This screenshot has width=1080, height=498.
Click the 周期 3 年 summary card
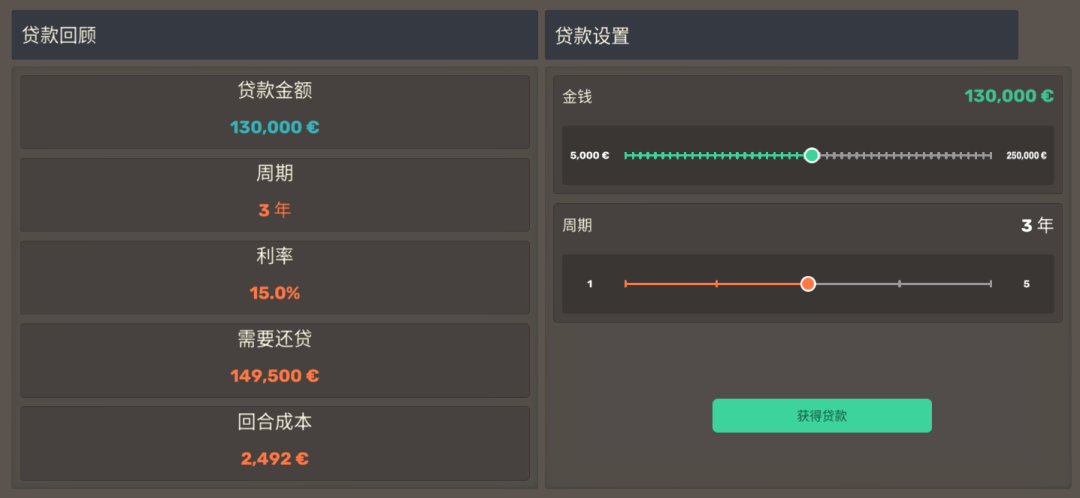click(x=275, y=195)
